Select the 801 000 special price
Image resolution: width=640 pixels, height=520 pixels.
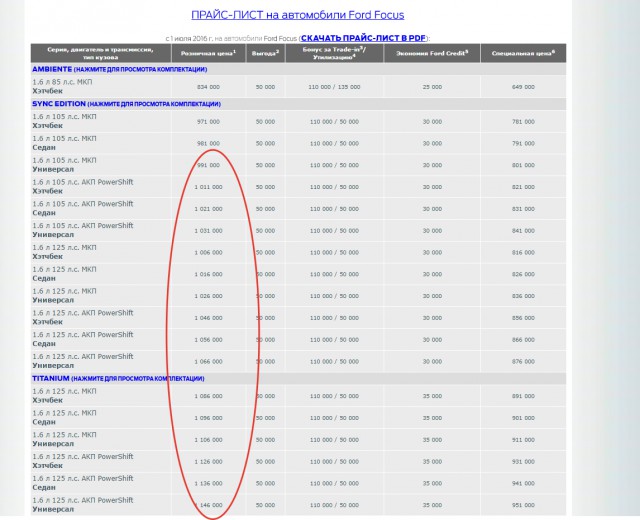tap(523, 165)
